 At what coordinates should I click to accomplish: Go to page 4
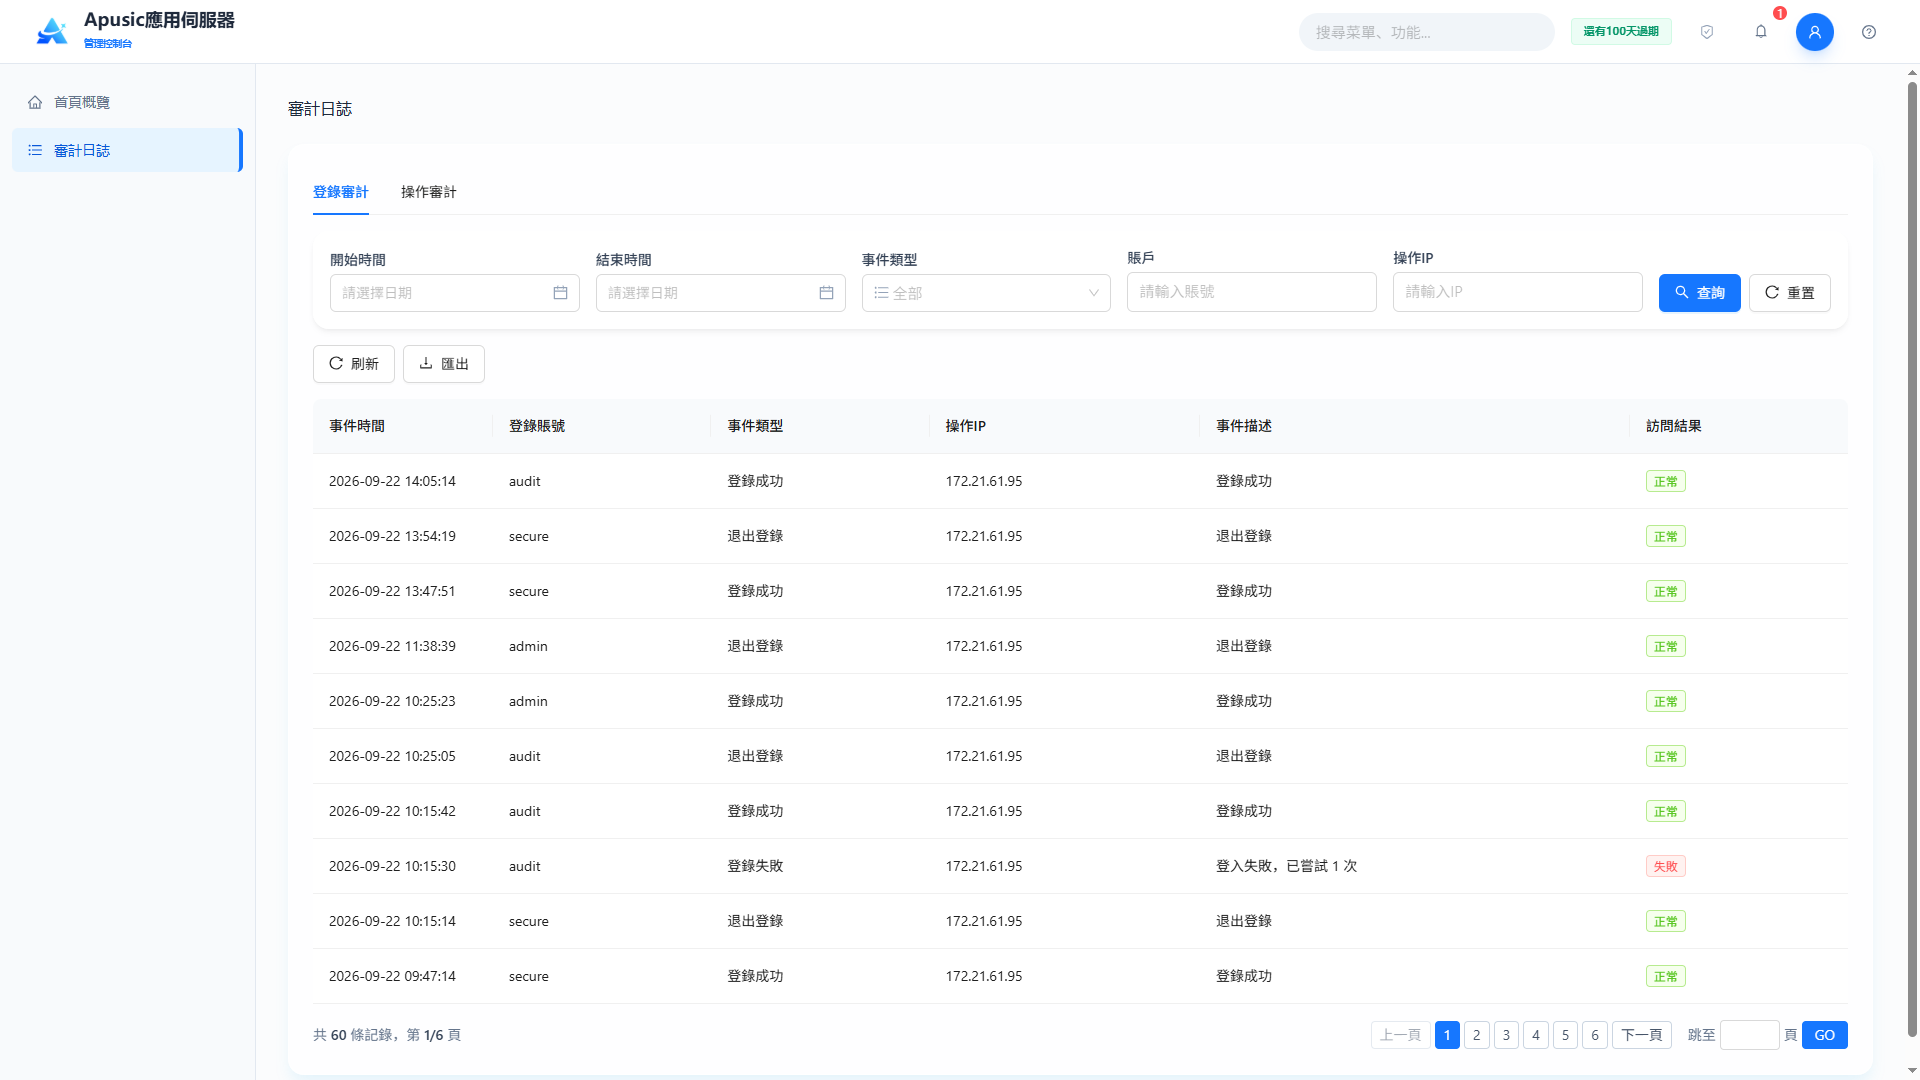1536,1035
